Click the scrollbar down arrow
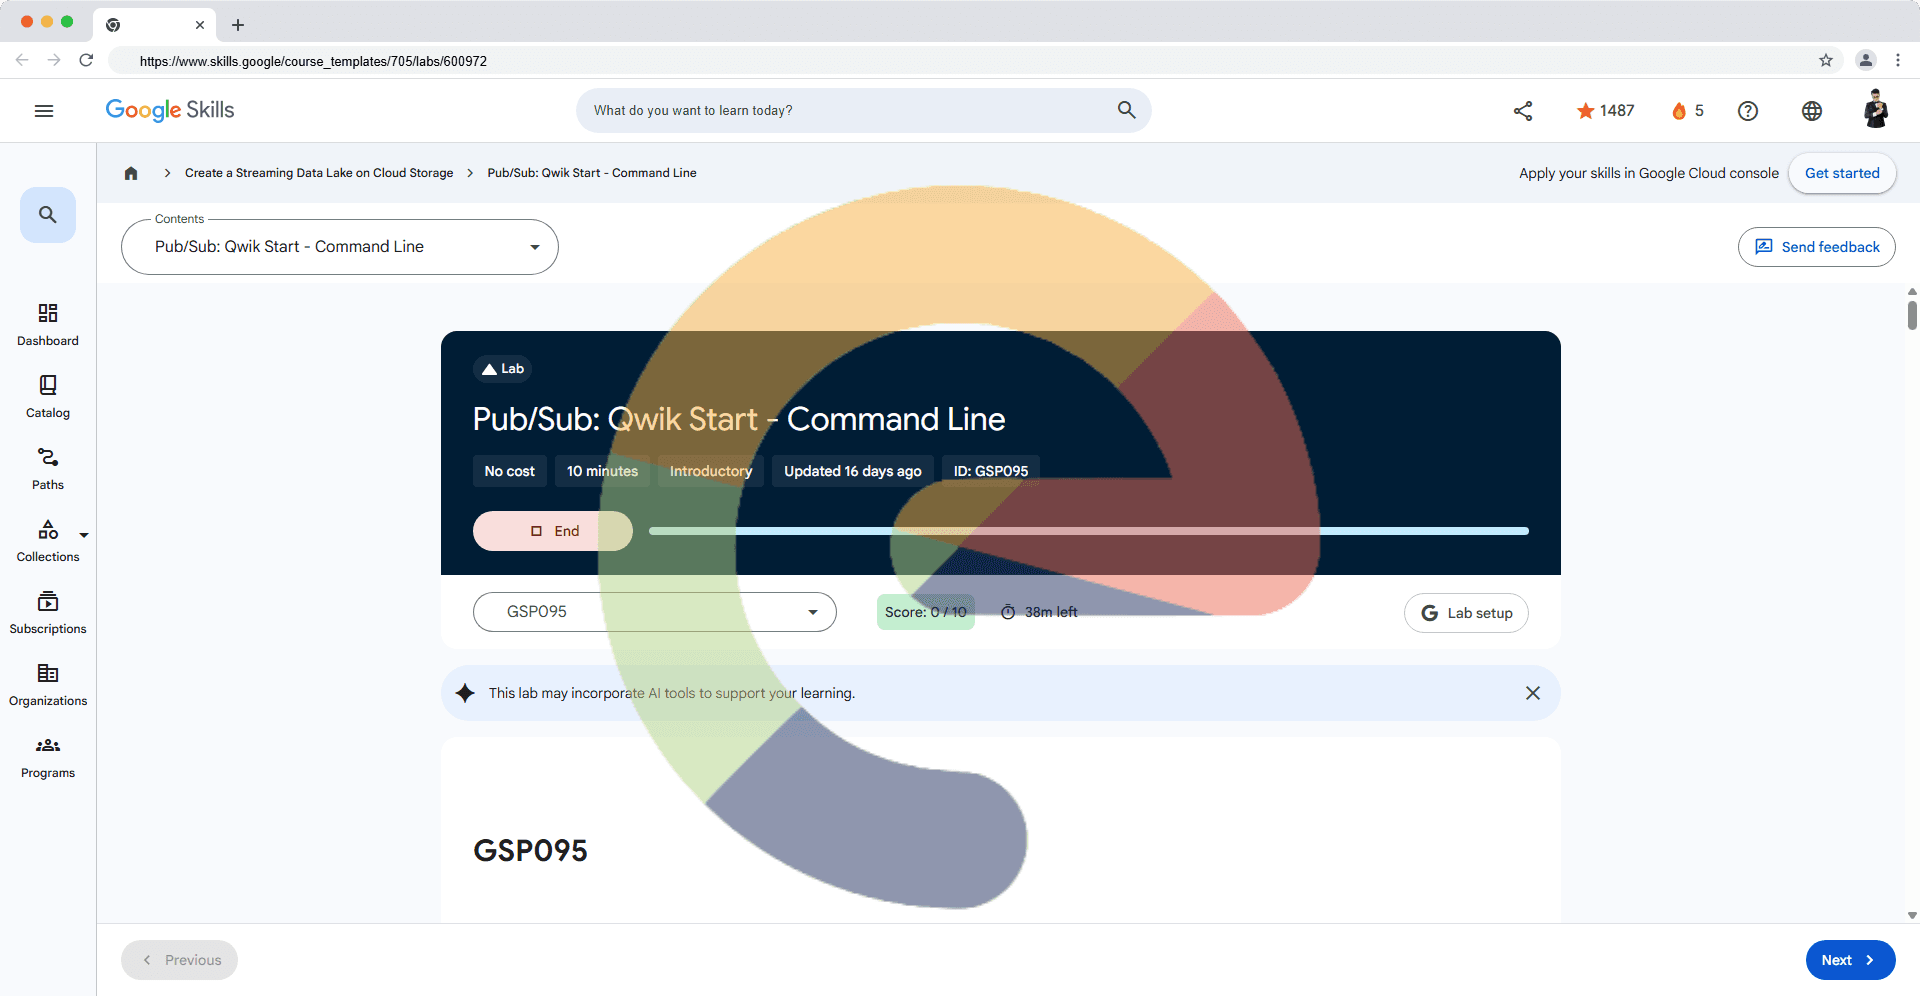Screen dimensions: 1920x996 (1912, 915)
